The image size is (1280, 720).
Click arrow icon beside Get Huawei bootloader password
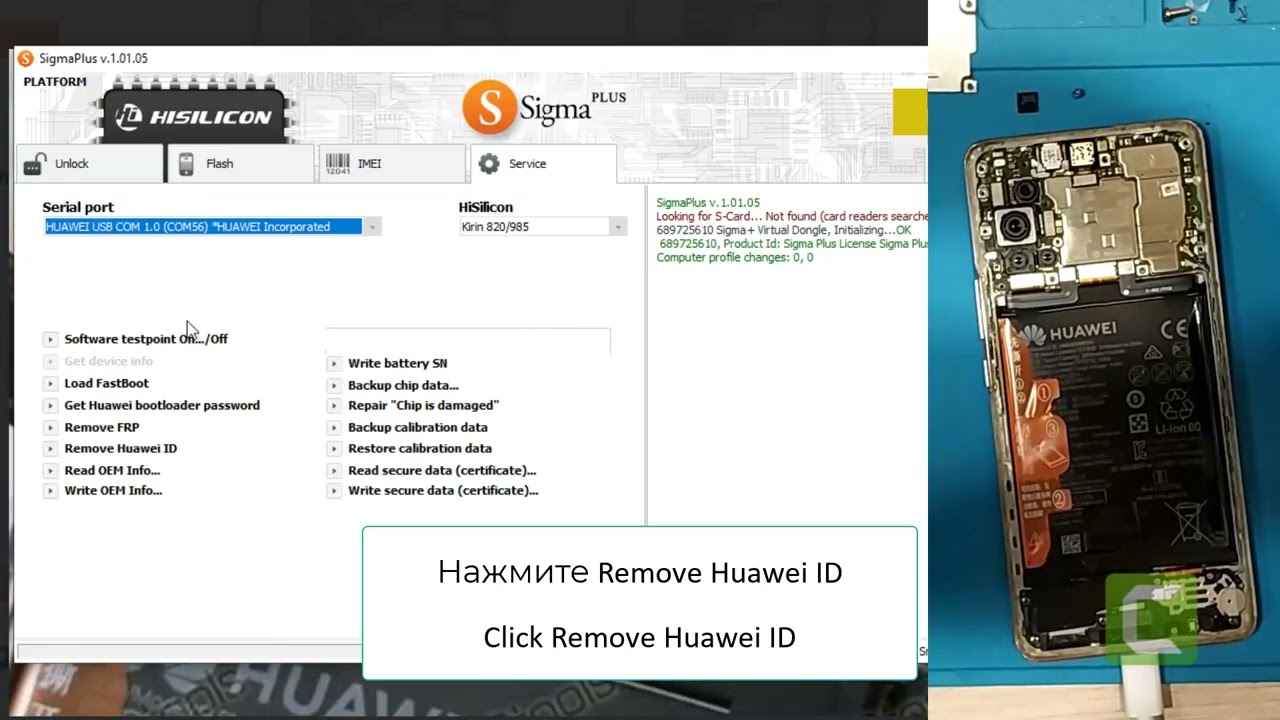coord(50,405)
